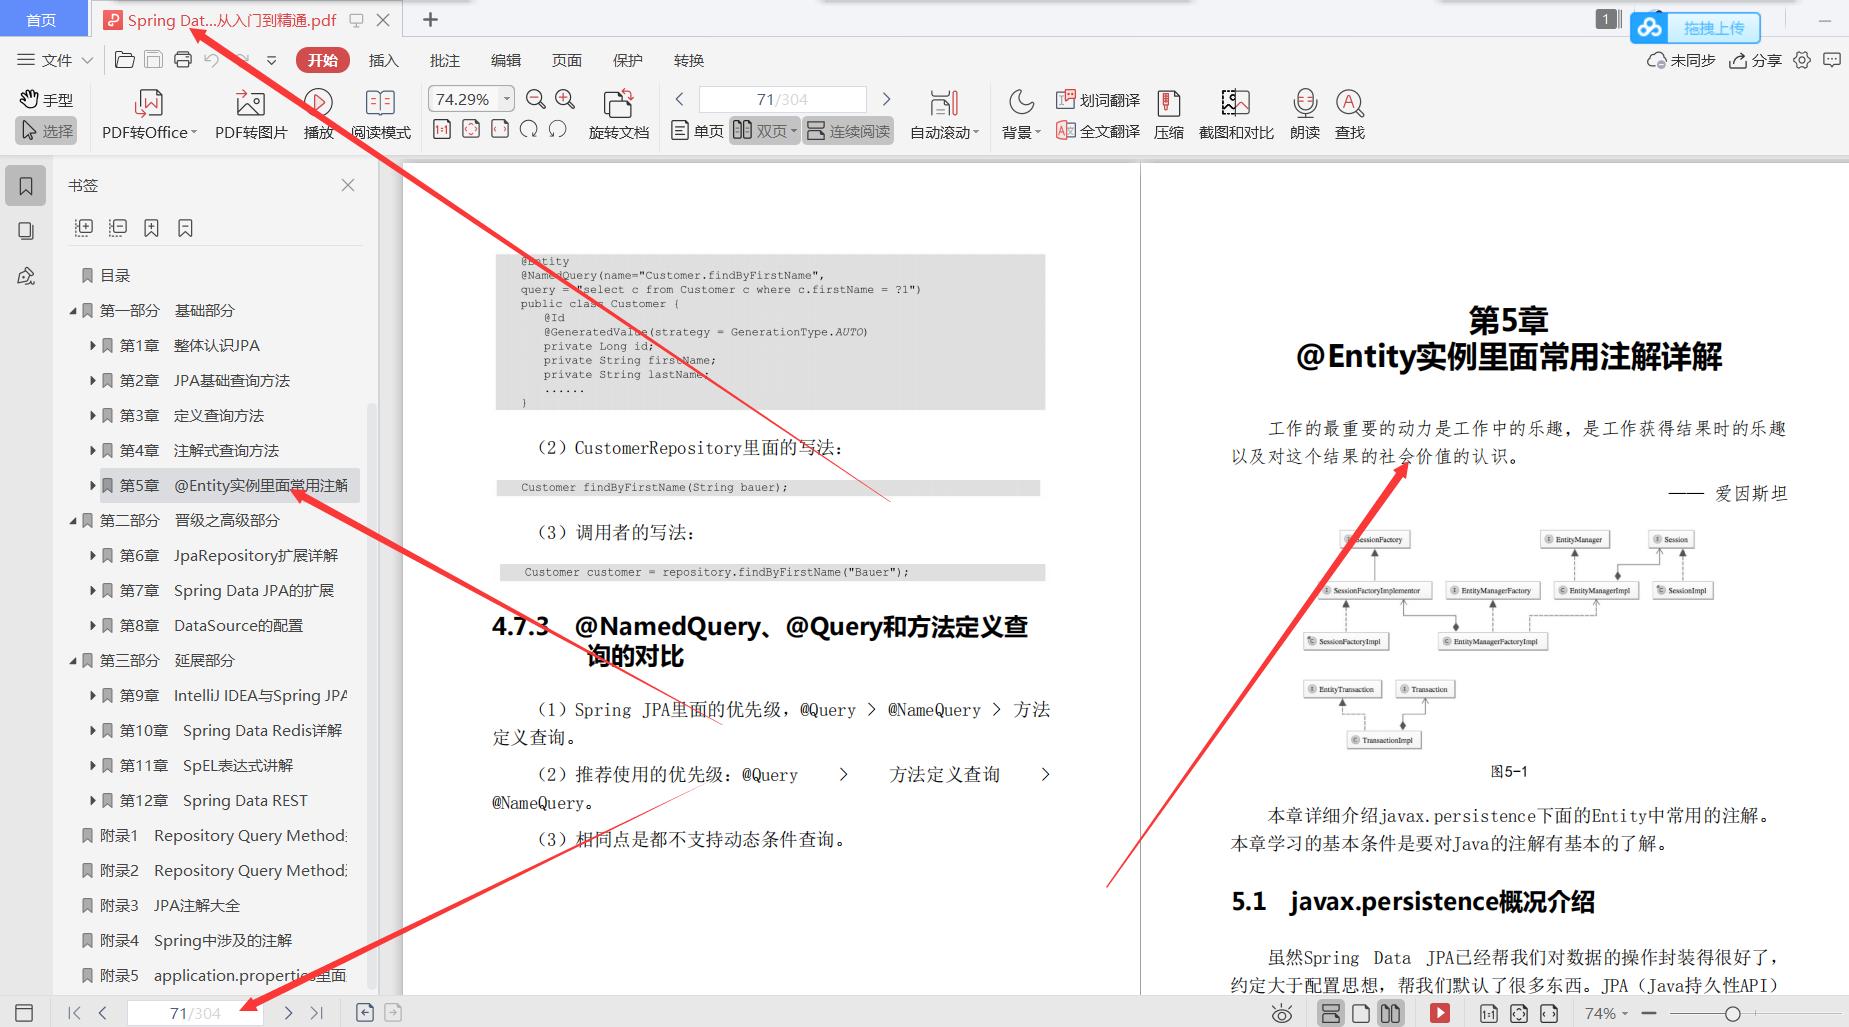The height and width of the screenshot is (1027, 1849).
Task: Start 朗读 read-aloud tool
Action: click(1304, 104)
